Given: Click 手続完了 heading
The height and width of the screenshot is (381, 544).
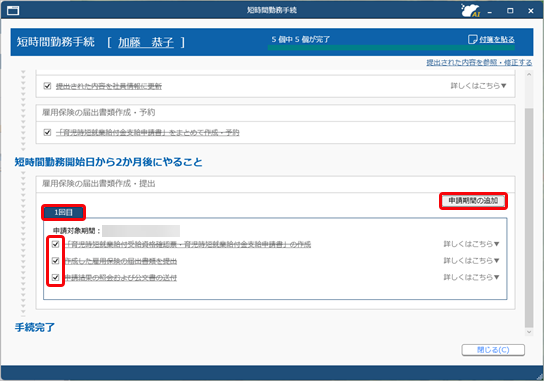Looking at the screenshot, I should coord(35,327).
